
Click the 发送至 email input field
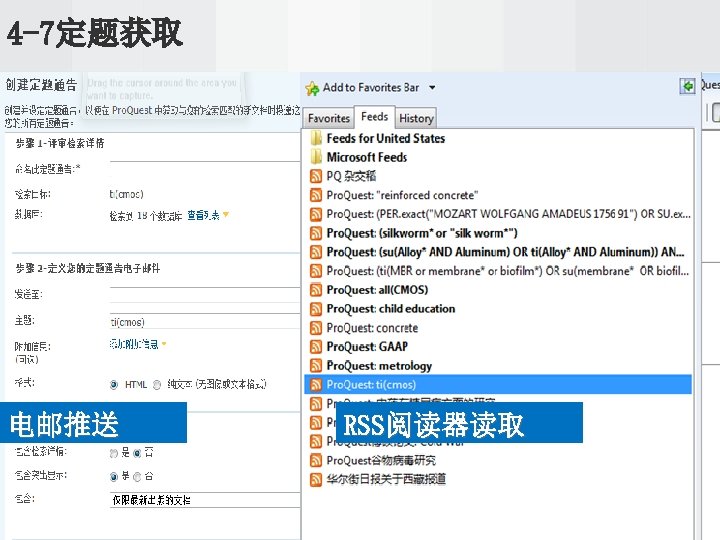[205, 294]
